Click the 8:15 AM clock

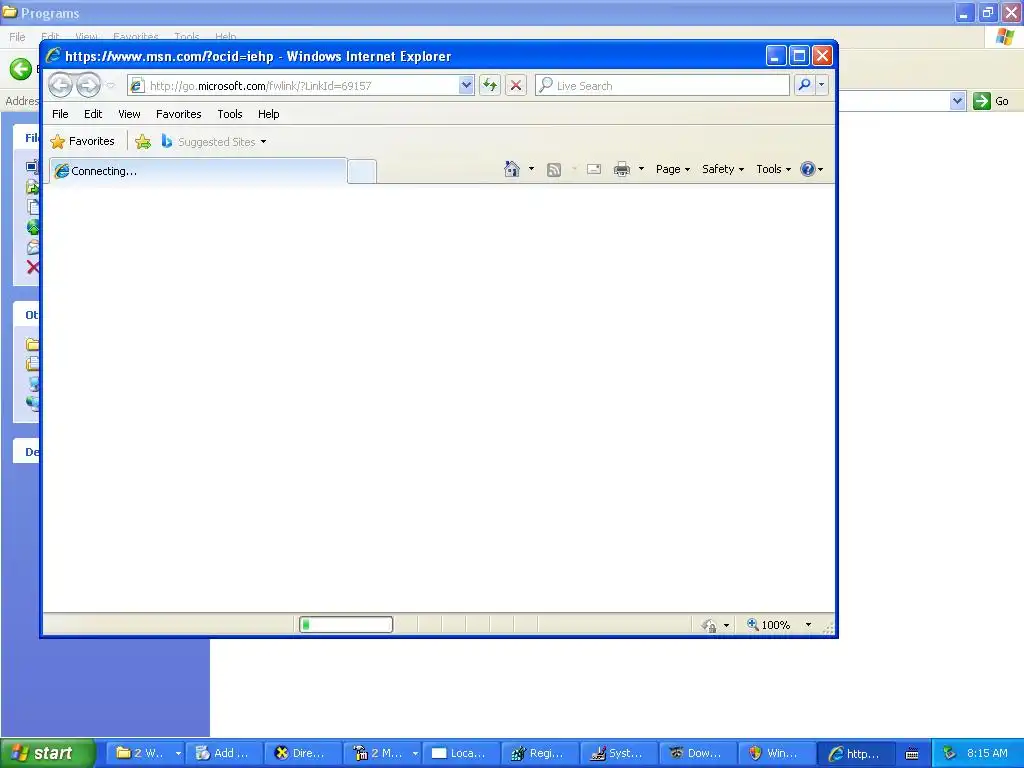[x=987, y=753]
